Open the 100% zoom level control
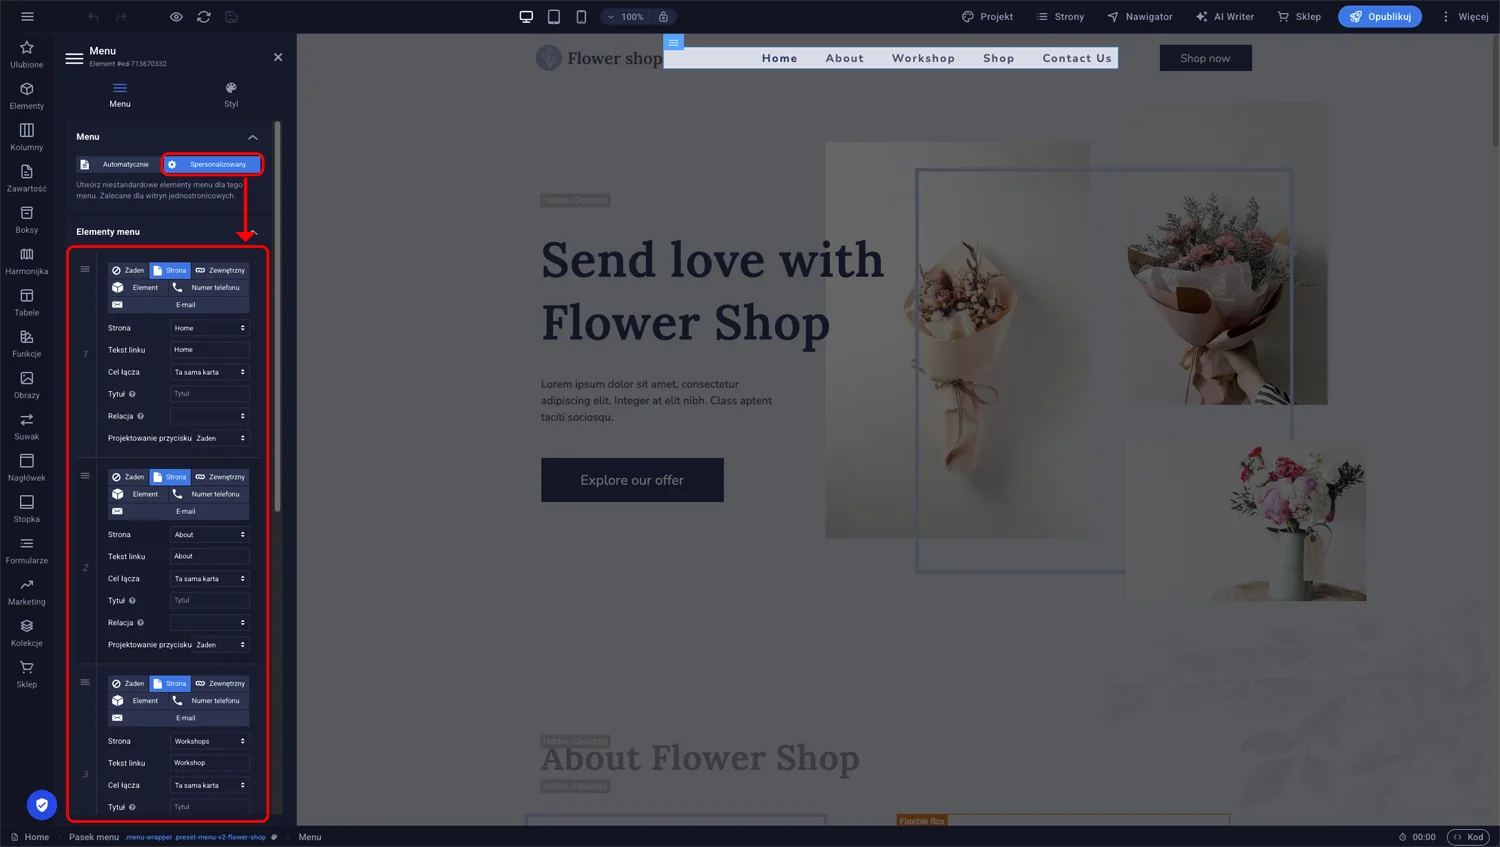Viewport: 1500px width, 847px height. [626, 17]
